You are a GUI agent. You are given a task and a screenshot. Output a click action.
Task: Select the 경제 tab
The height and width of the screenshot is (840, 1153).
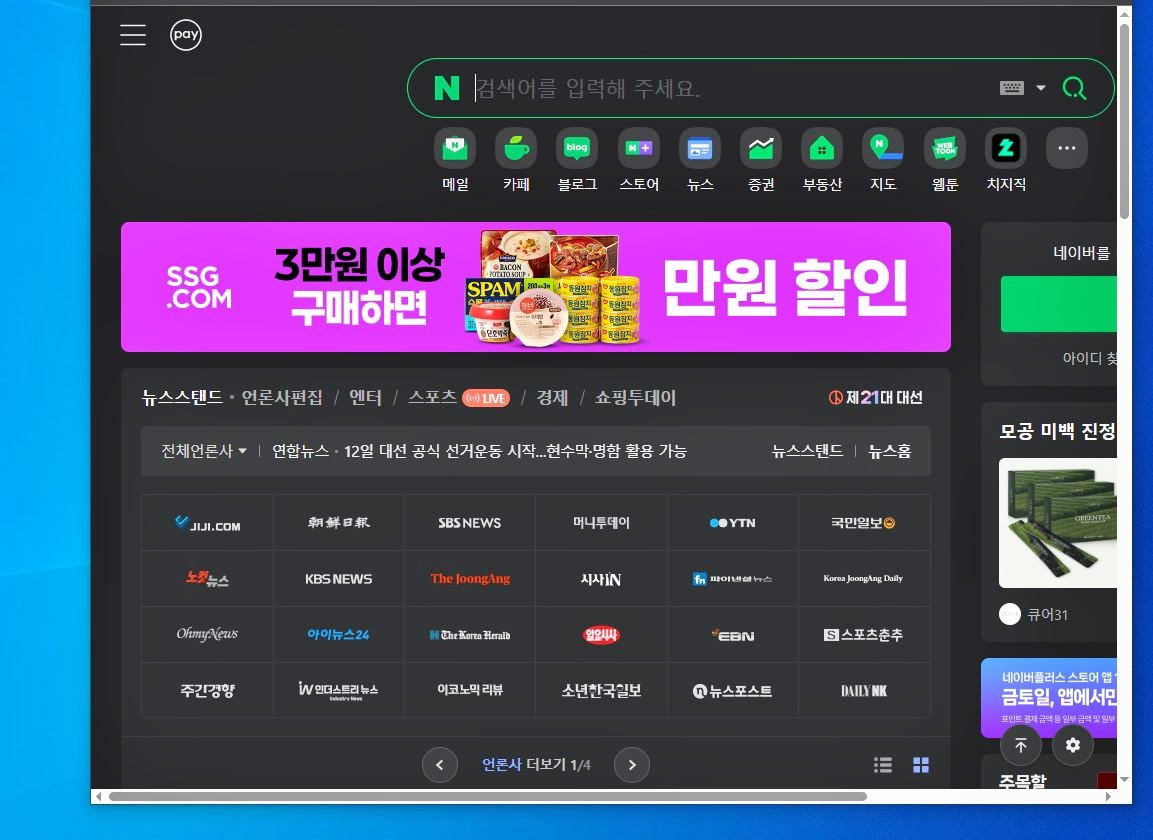[x=552, y=397]
